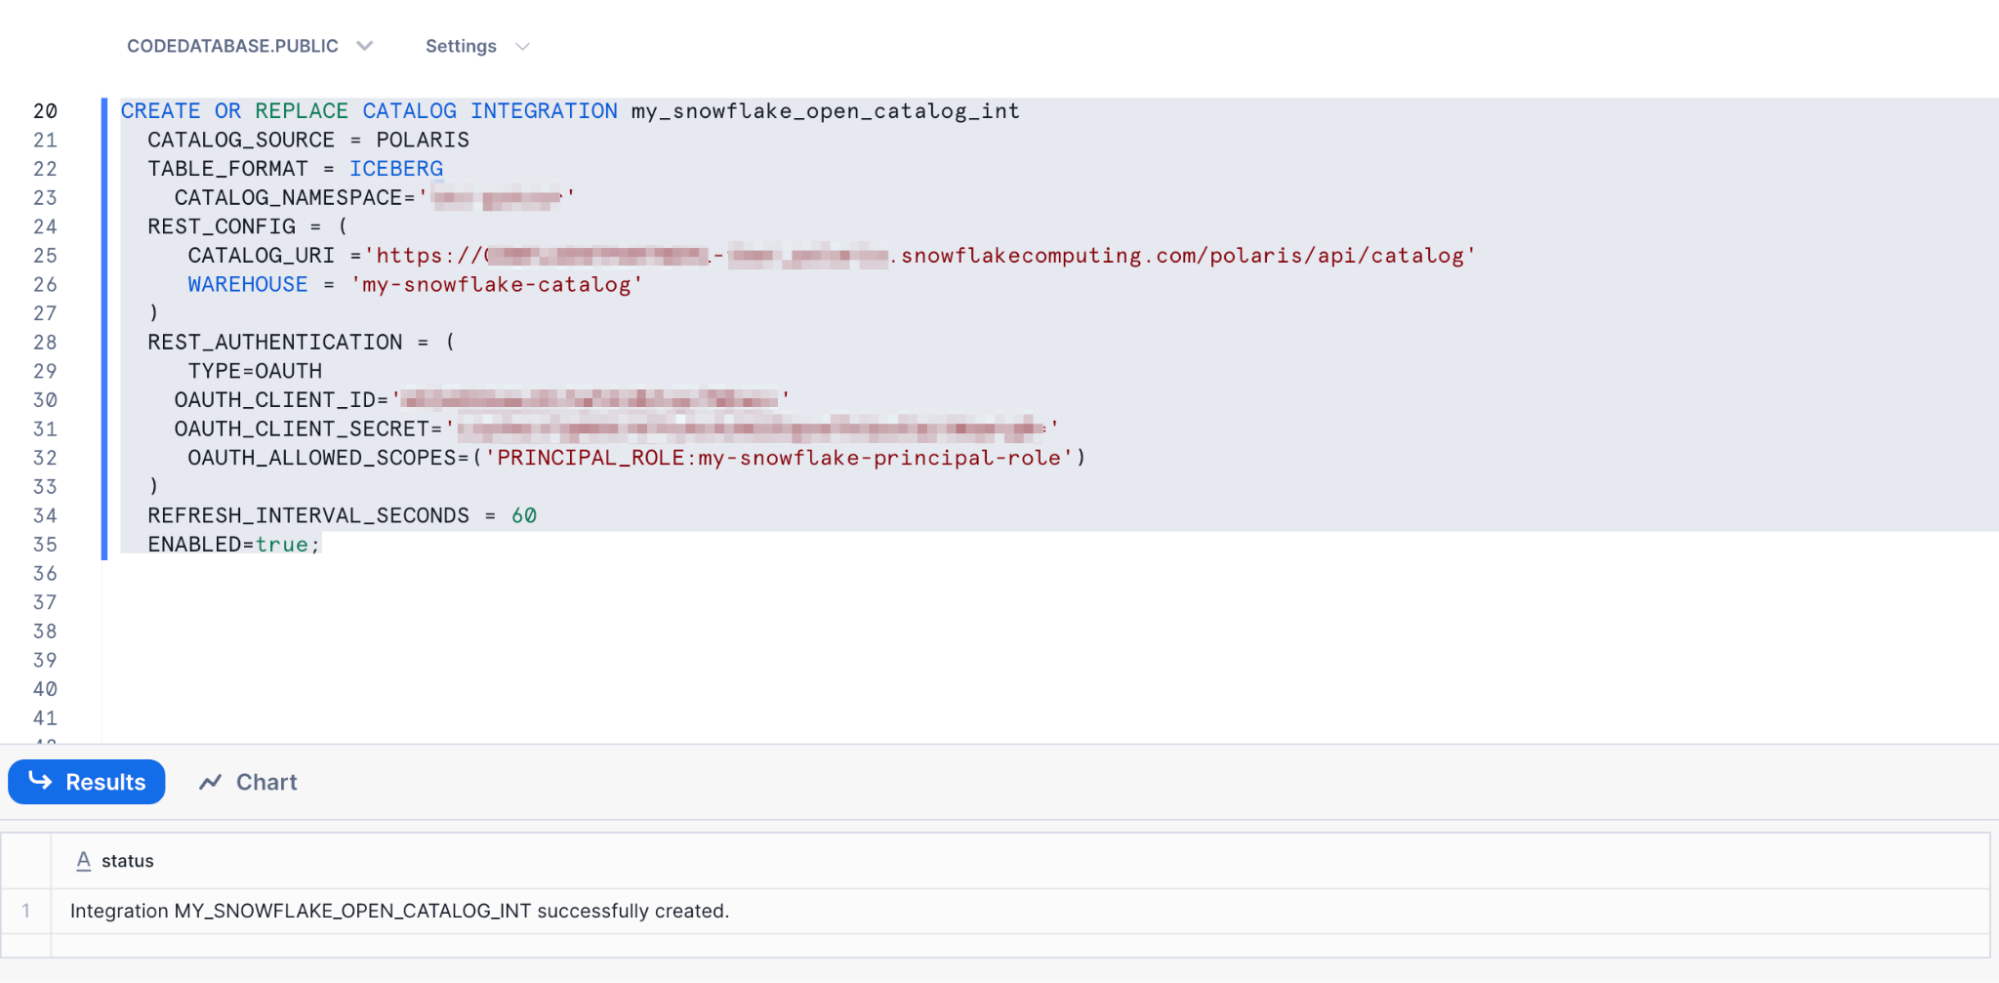Click the integration name my_snowflake_open_catalog_int
Image resolution: width=1999 pixels, height=983 pixels.
coord(825,111)
